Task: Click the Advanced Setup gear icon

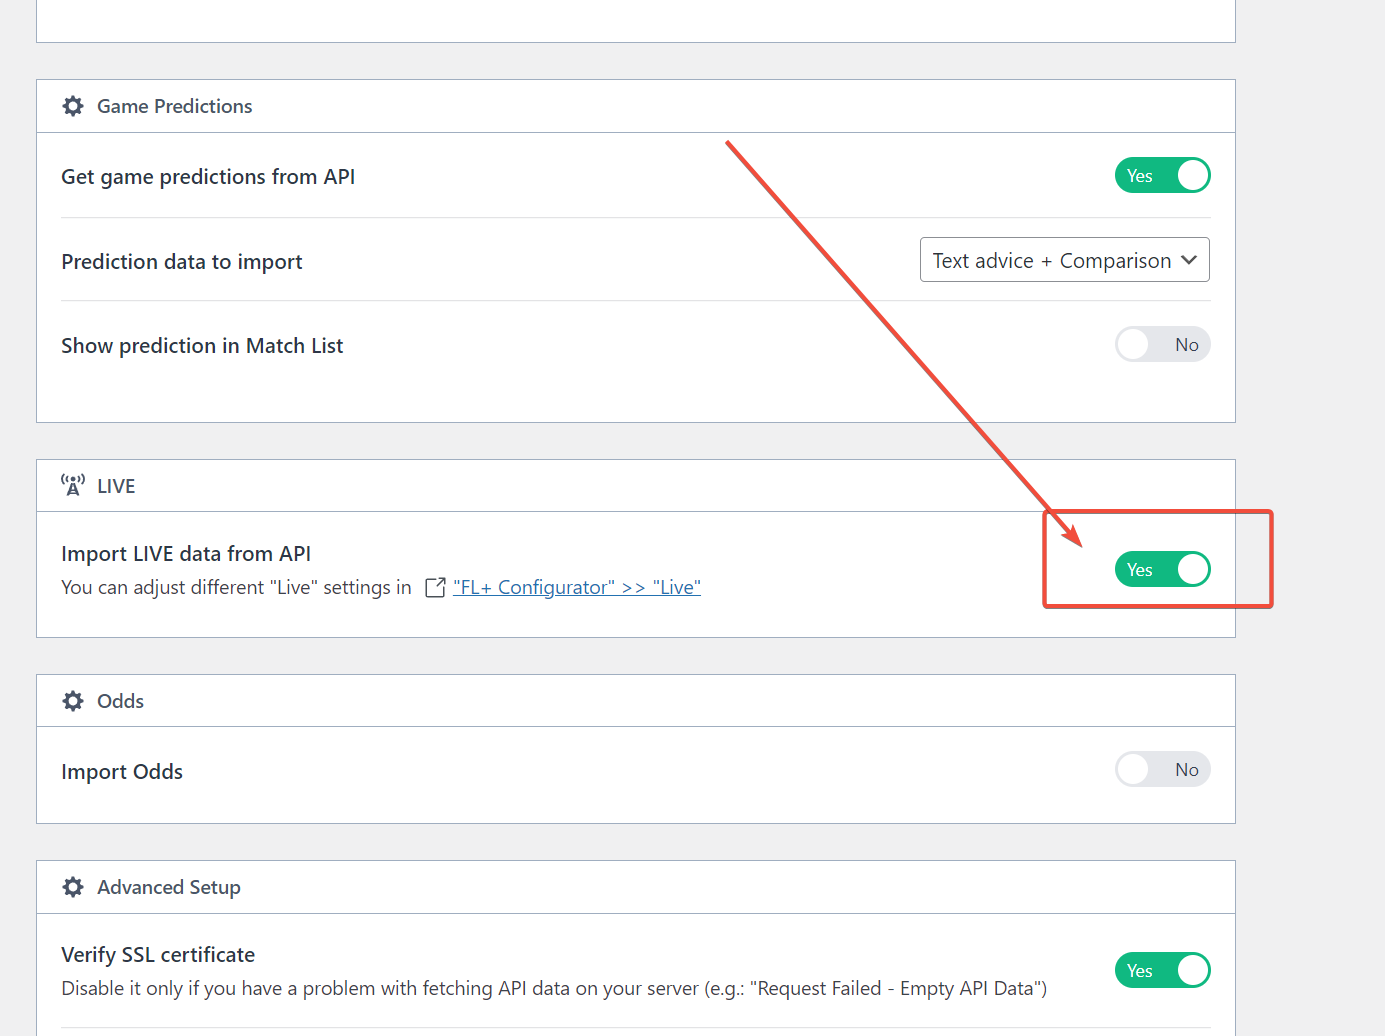Action: pos(72,887)
